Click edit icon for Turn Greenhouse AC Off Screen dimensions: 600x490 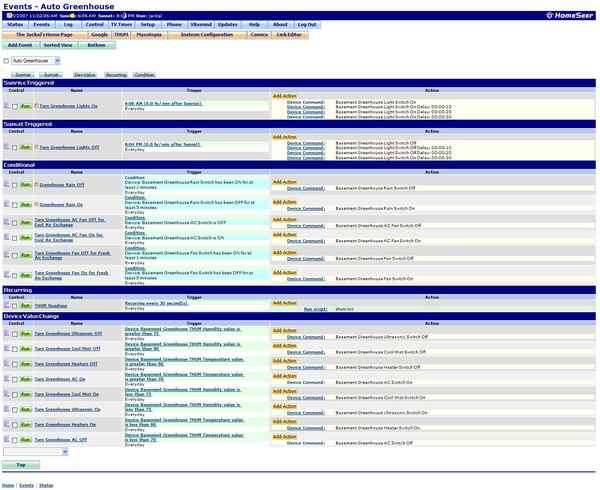click(x=7, y=439)
